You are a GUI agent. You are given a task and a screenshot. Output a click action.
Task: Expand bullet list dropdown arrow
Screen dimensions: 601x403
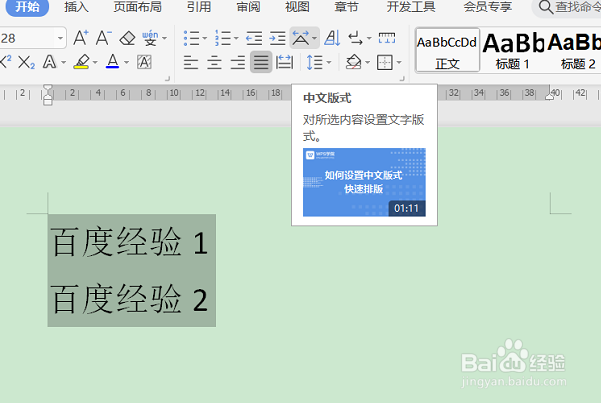click(x=205, y=38)
